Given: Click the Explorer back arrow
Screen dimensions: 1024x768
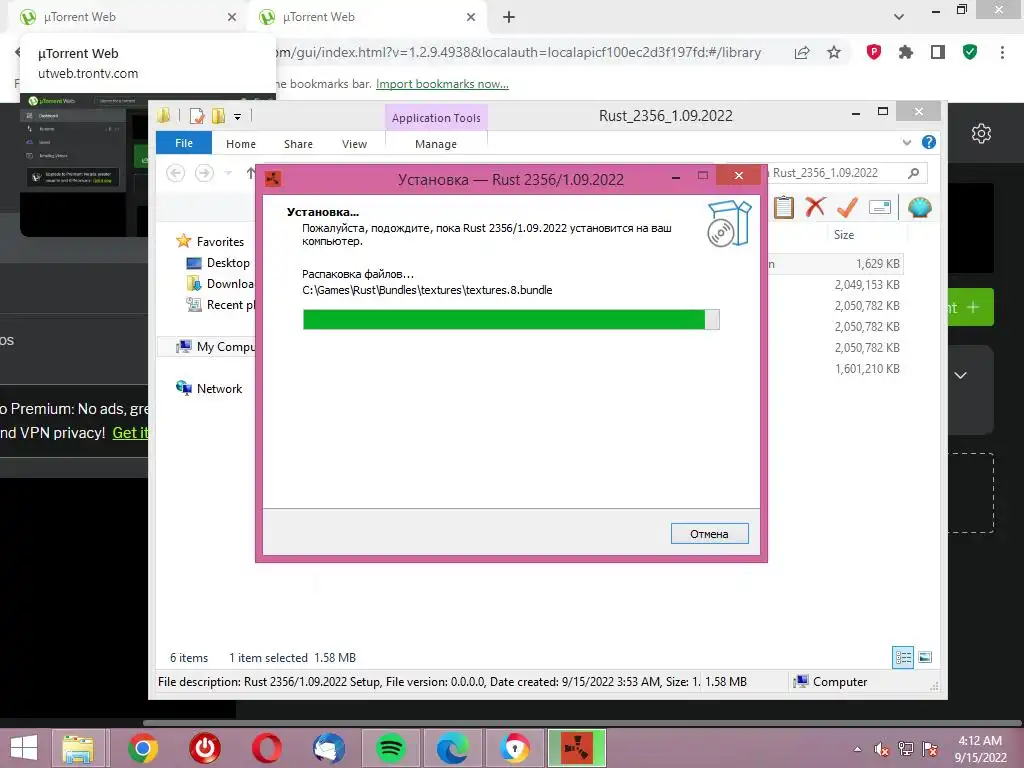Looking at the screenshot, I should pyautogui.click(x=176, y=173).
